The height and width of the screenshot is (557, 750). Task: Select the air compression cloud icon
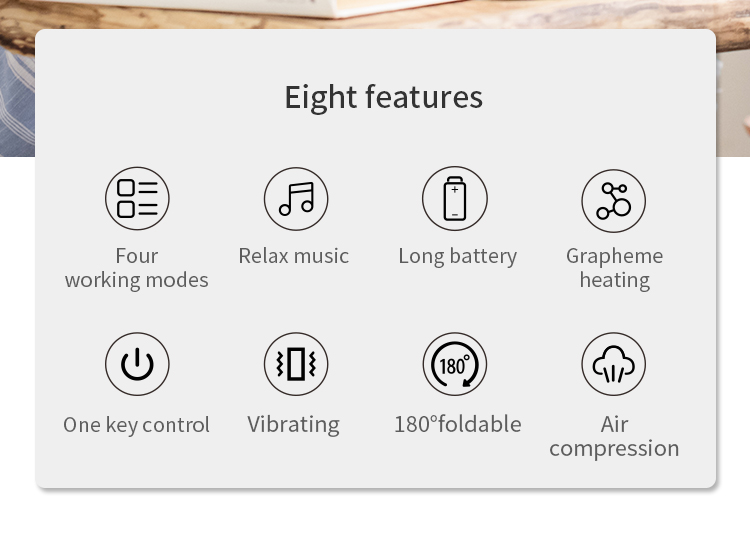click(613, 364)
